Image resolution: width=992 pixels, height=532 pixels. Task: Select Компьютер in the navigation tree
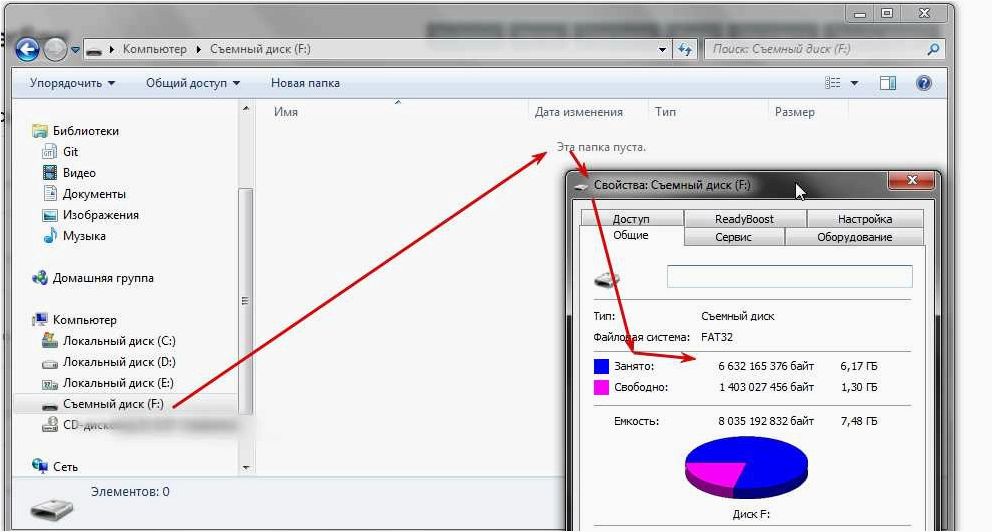[84, 320]
